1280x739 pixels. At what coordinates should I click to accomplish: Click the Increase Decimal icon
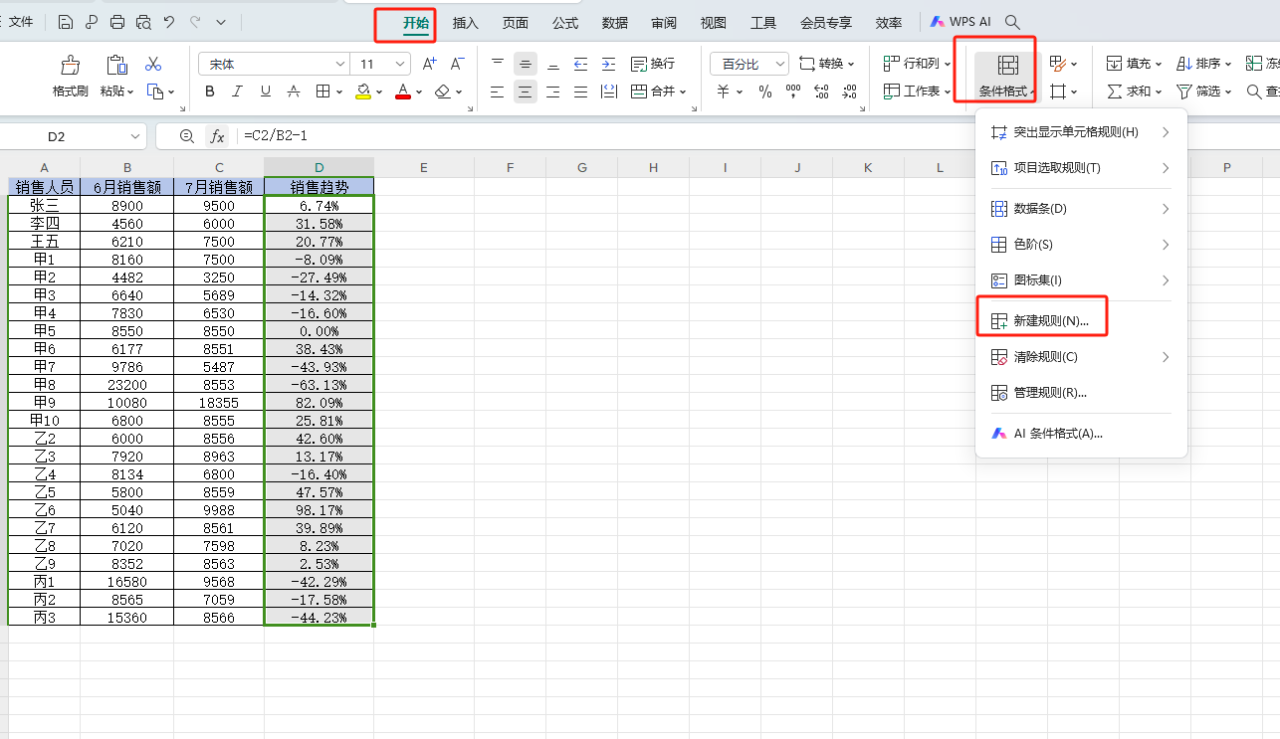(x=821, y=92)
